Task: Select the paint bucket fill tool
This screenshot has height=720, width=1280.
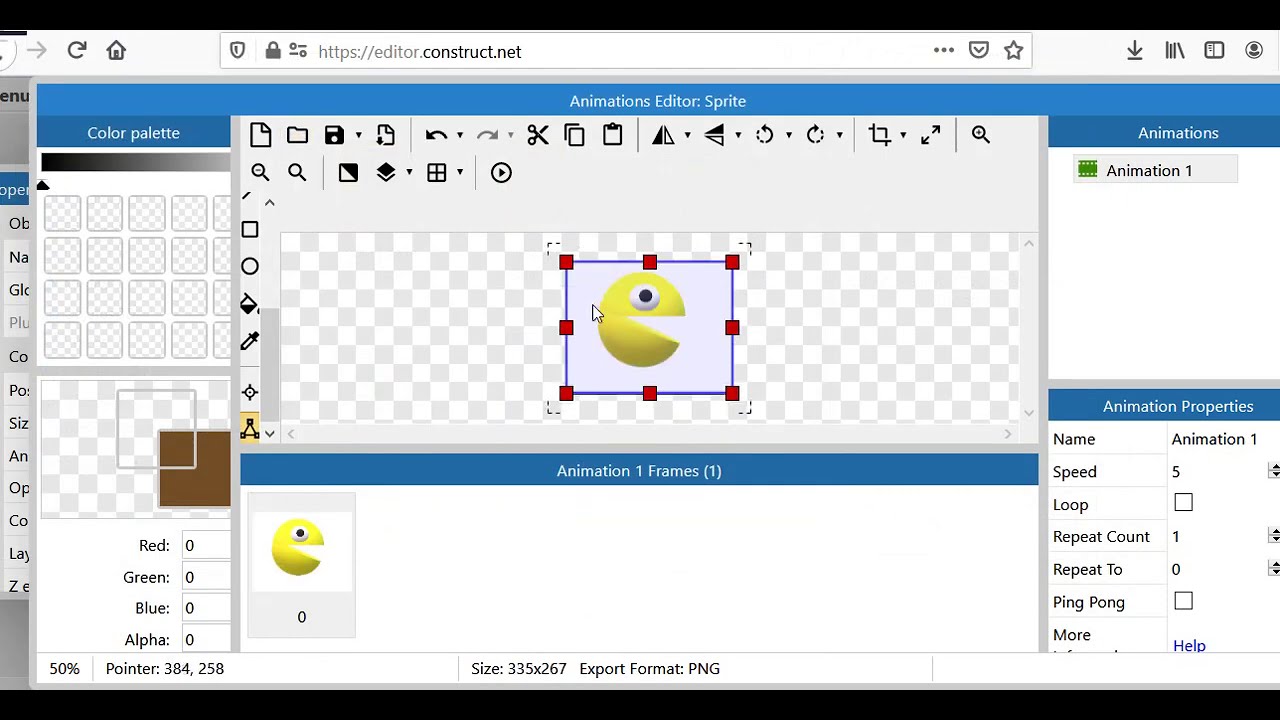Action: pos(250,304)
